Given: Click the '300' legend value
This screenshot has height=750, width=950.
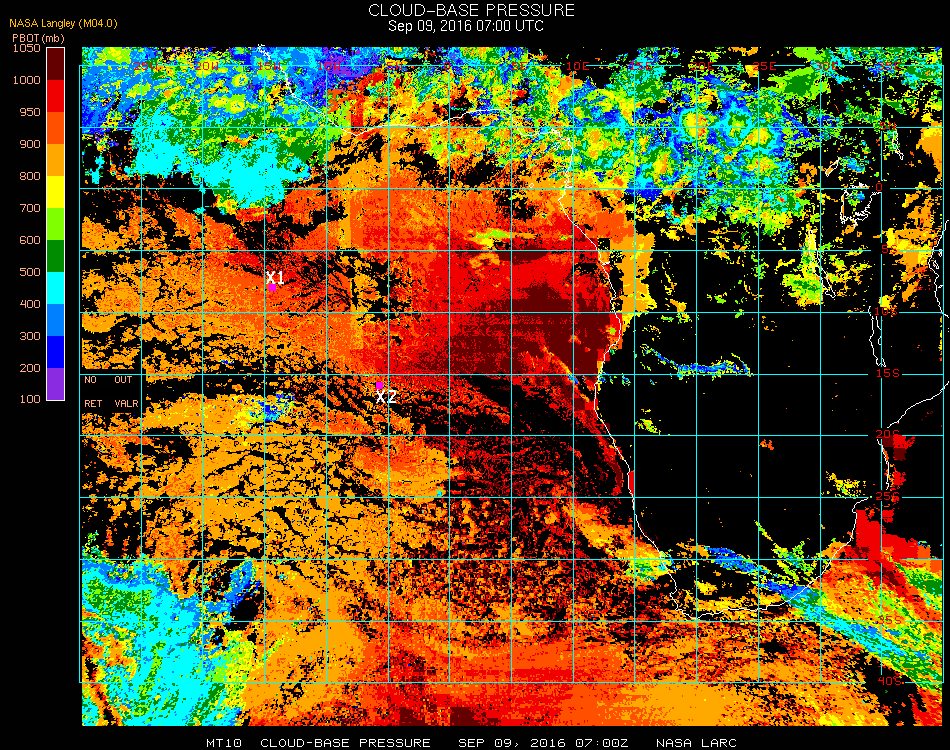Looking at the screenshot, I should coord(30,336).
